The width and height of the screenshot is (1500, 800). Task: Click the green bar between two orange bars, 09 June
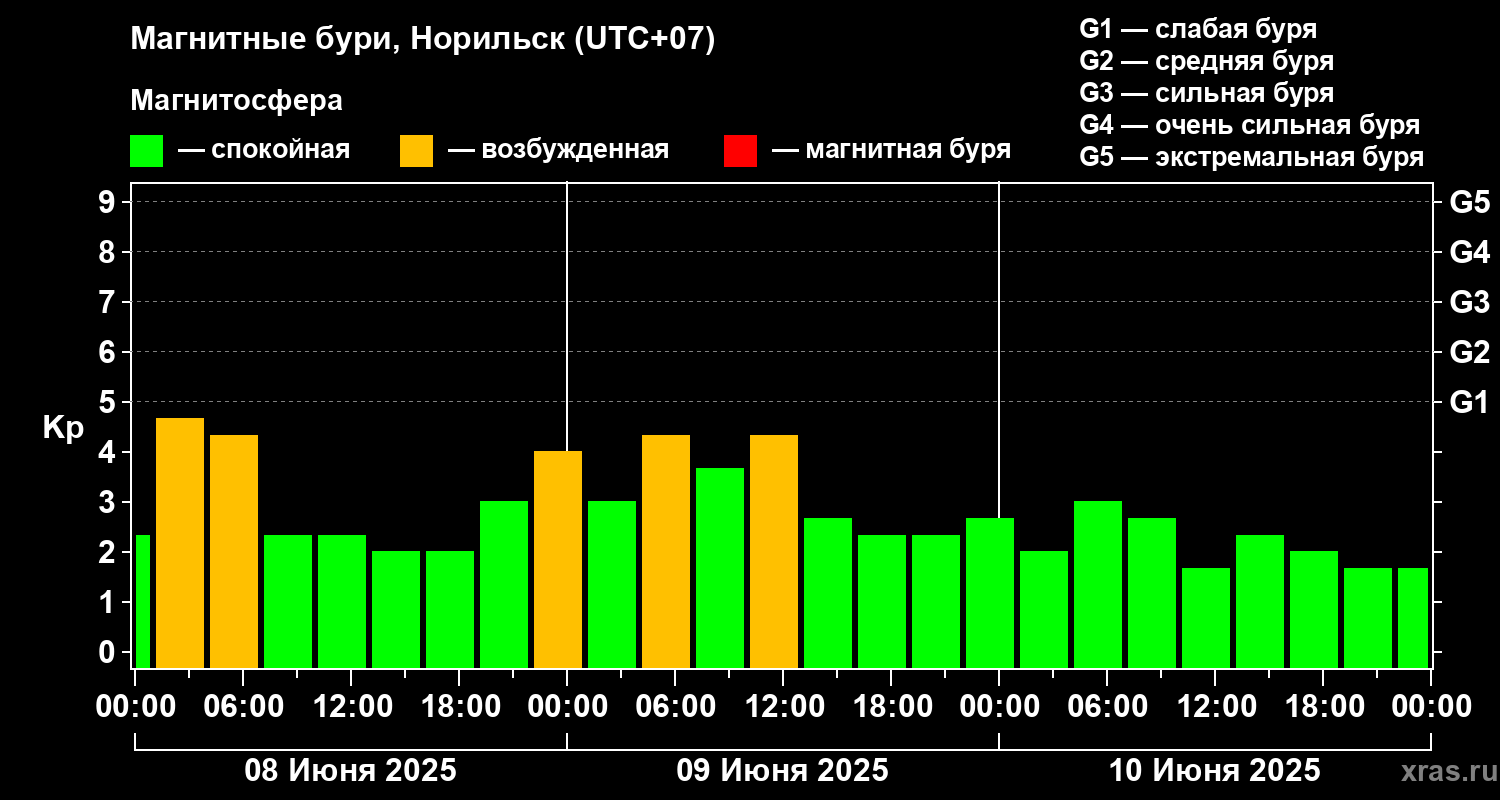(x=720, y=568)
